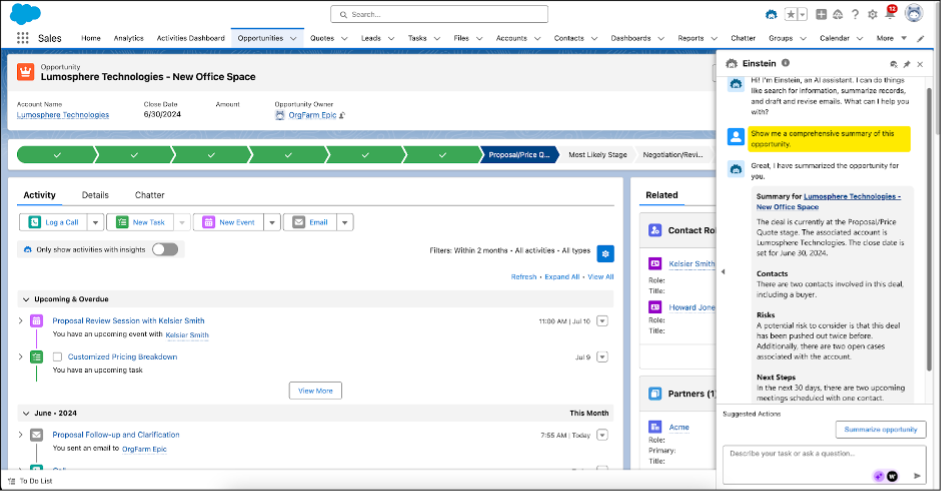The height and width of the screenshot is (493, 943).
Task: Open the Einstein assistant header icon
Action: point(771,14)
